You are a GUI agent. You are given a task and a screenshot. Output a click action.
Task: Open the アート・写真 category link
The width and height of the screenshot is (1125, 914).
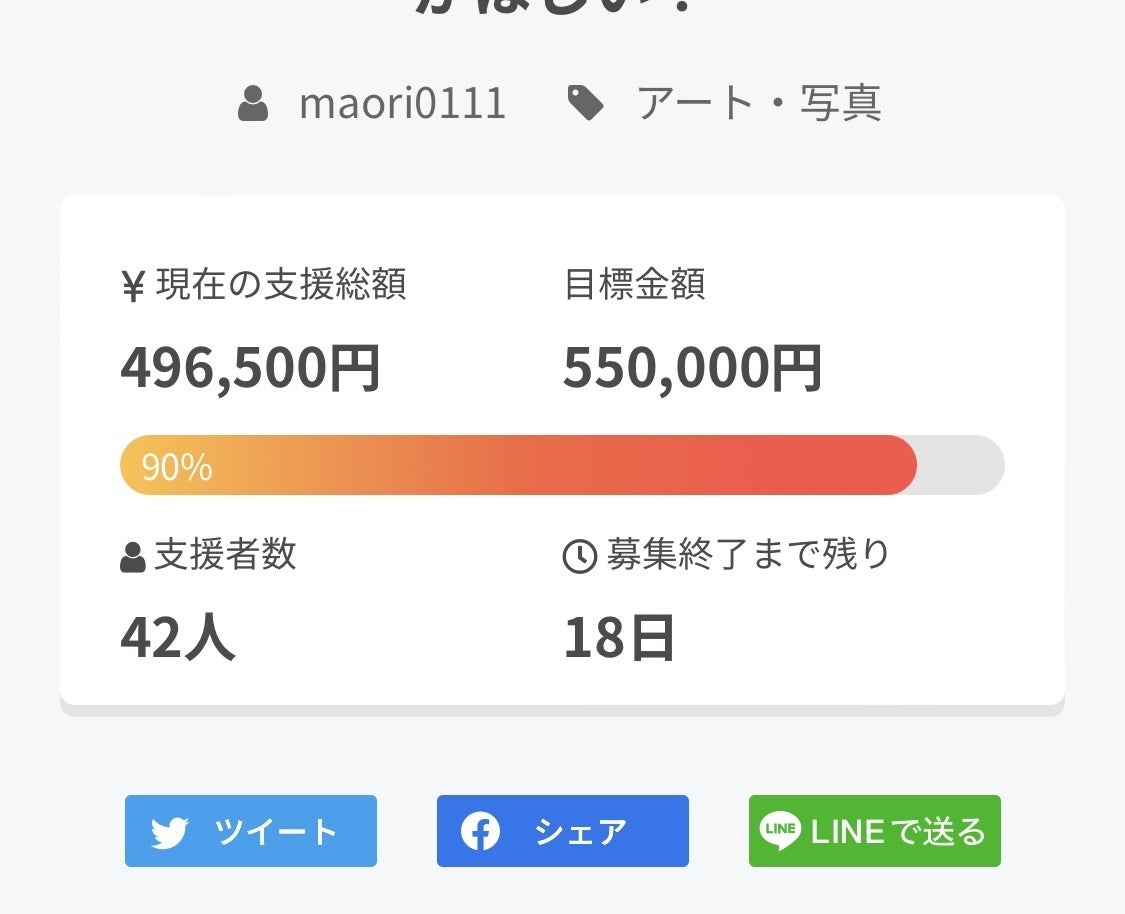pyautogui.click(x=759, y=103)
